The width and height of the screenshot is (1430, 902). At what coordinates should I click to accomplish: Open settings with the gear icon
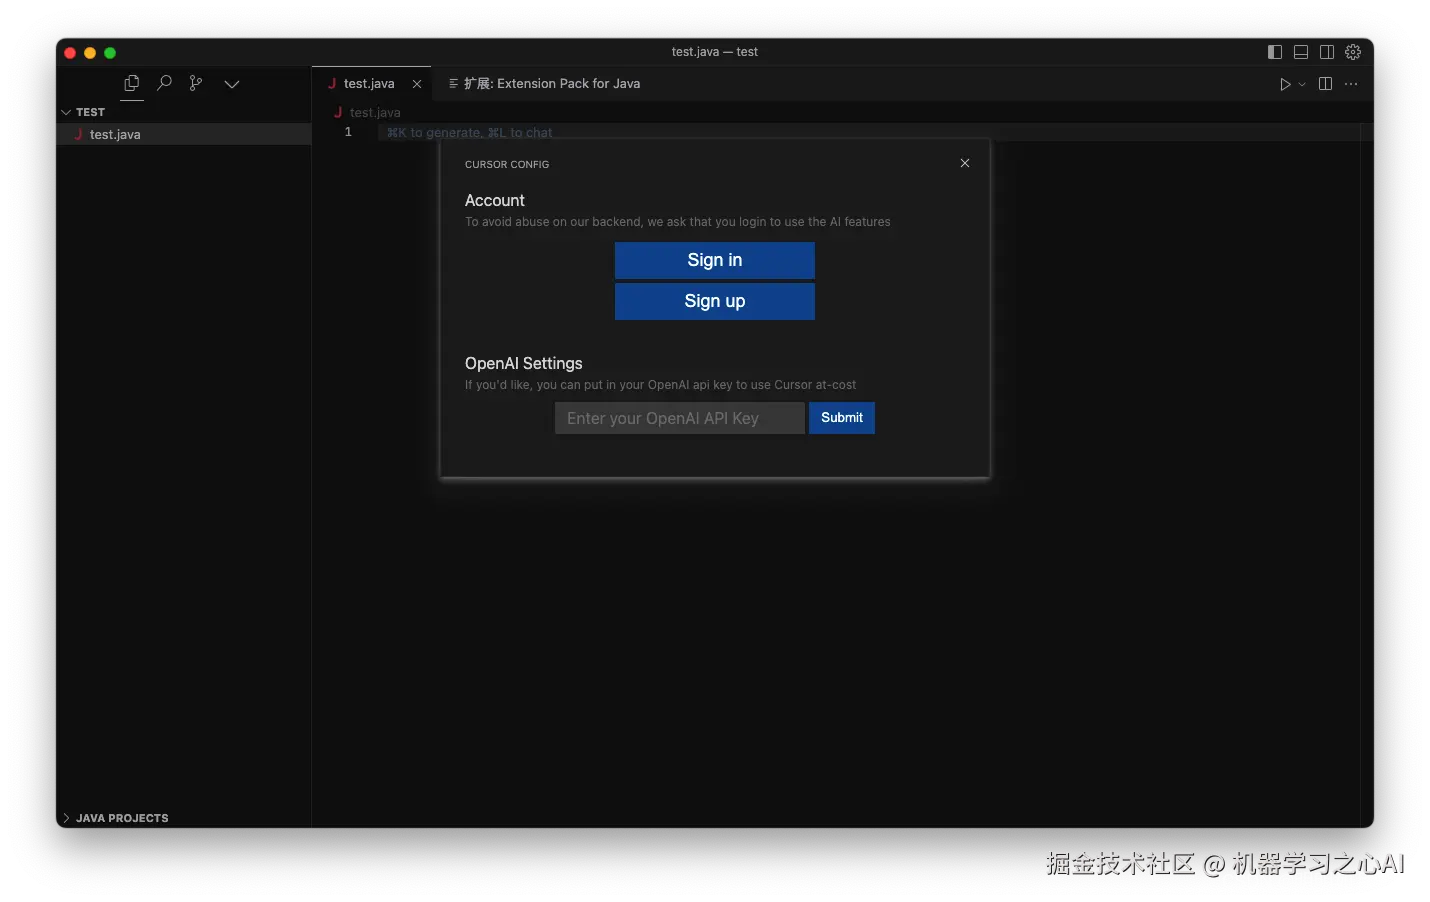click(1353, 52)
